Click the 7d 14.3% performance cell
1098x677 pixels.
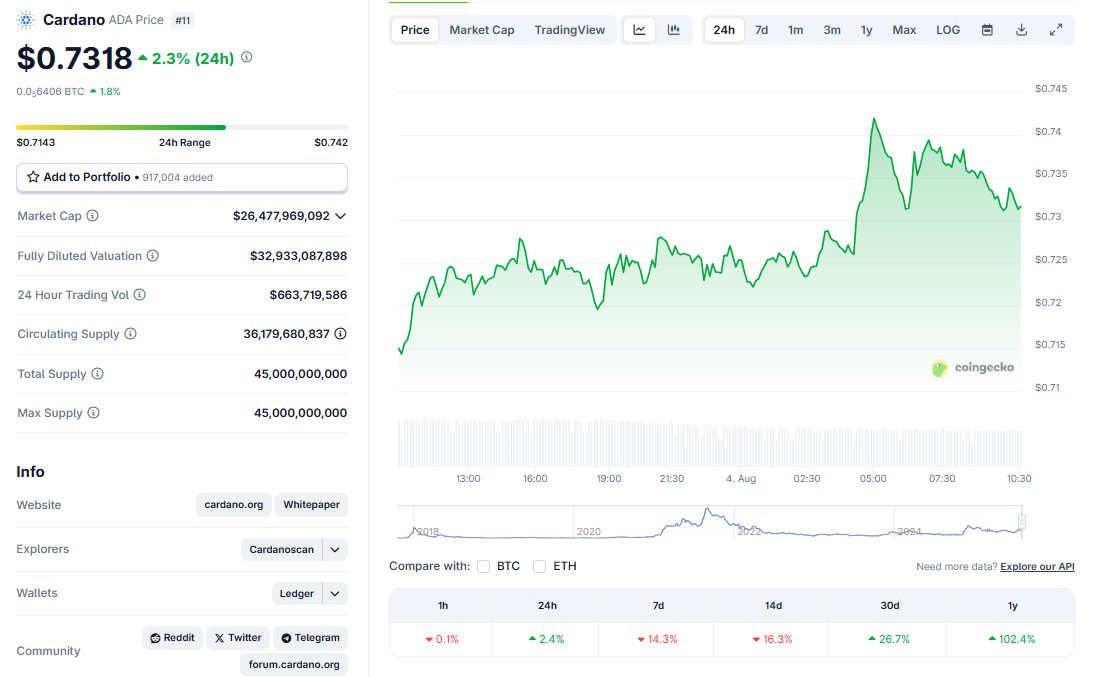(x=658, y=639)
